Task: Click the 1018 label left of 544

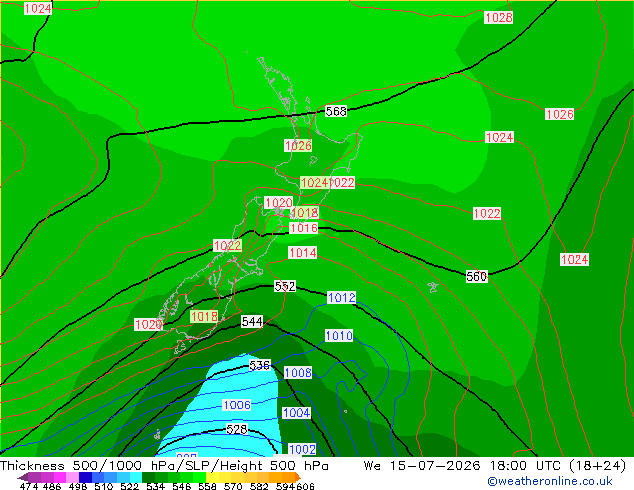Action: (204, 316)
